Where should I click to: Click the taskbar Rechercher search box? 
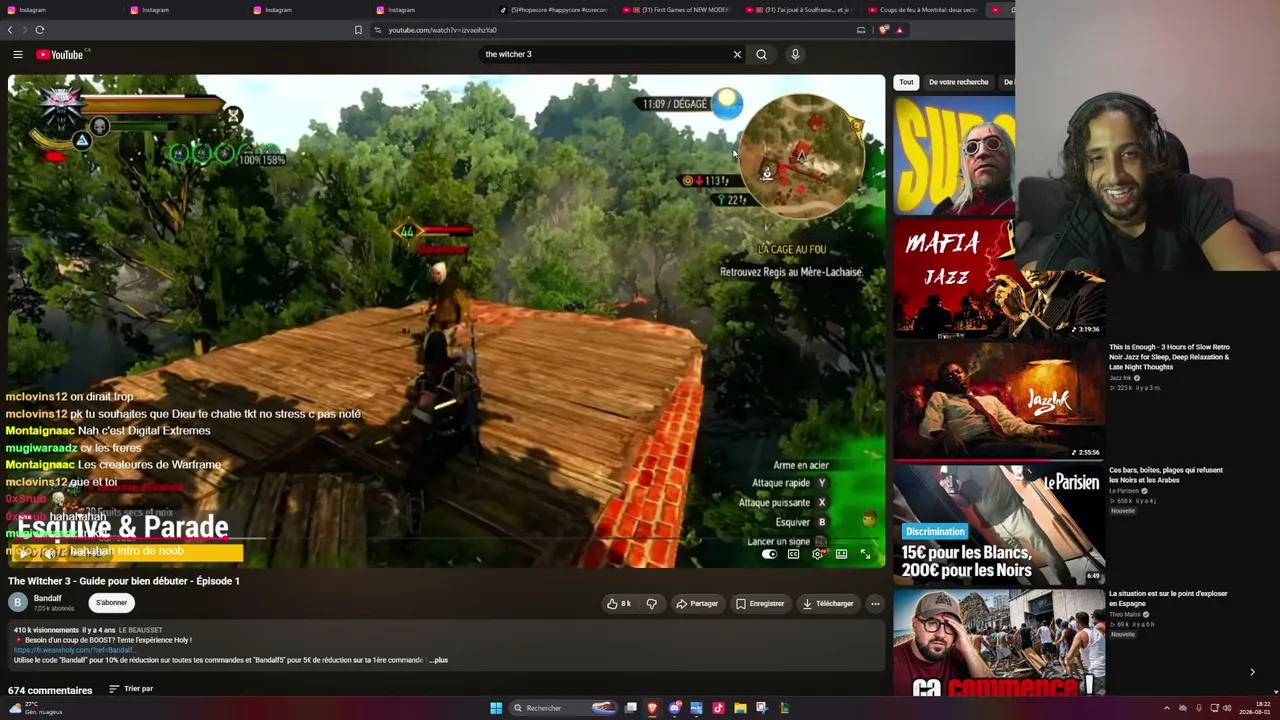[563, 708]
